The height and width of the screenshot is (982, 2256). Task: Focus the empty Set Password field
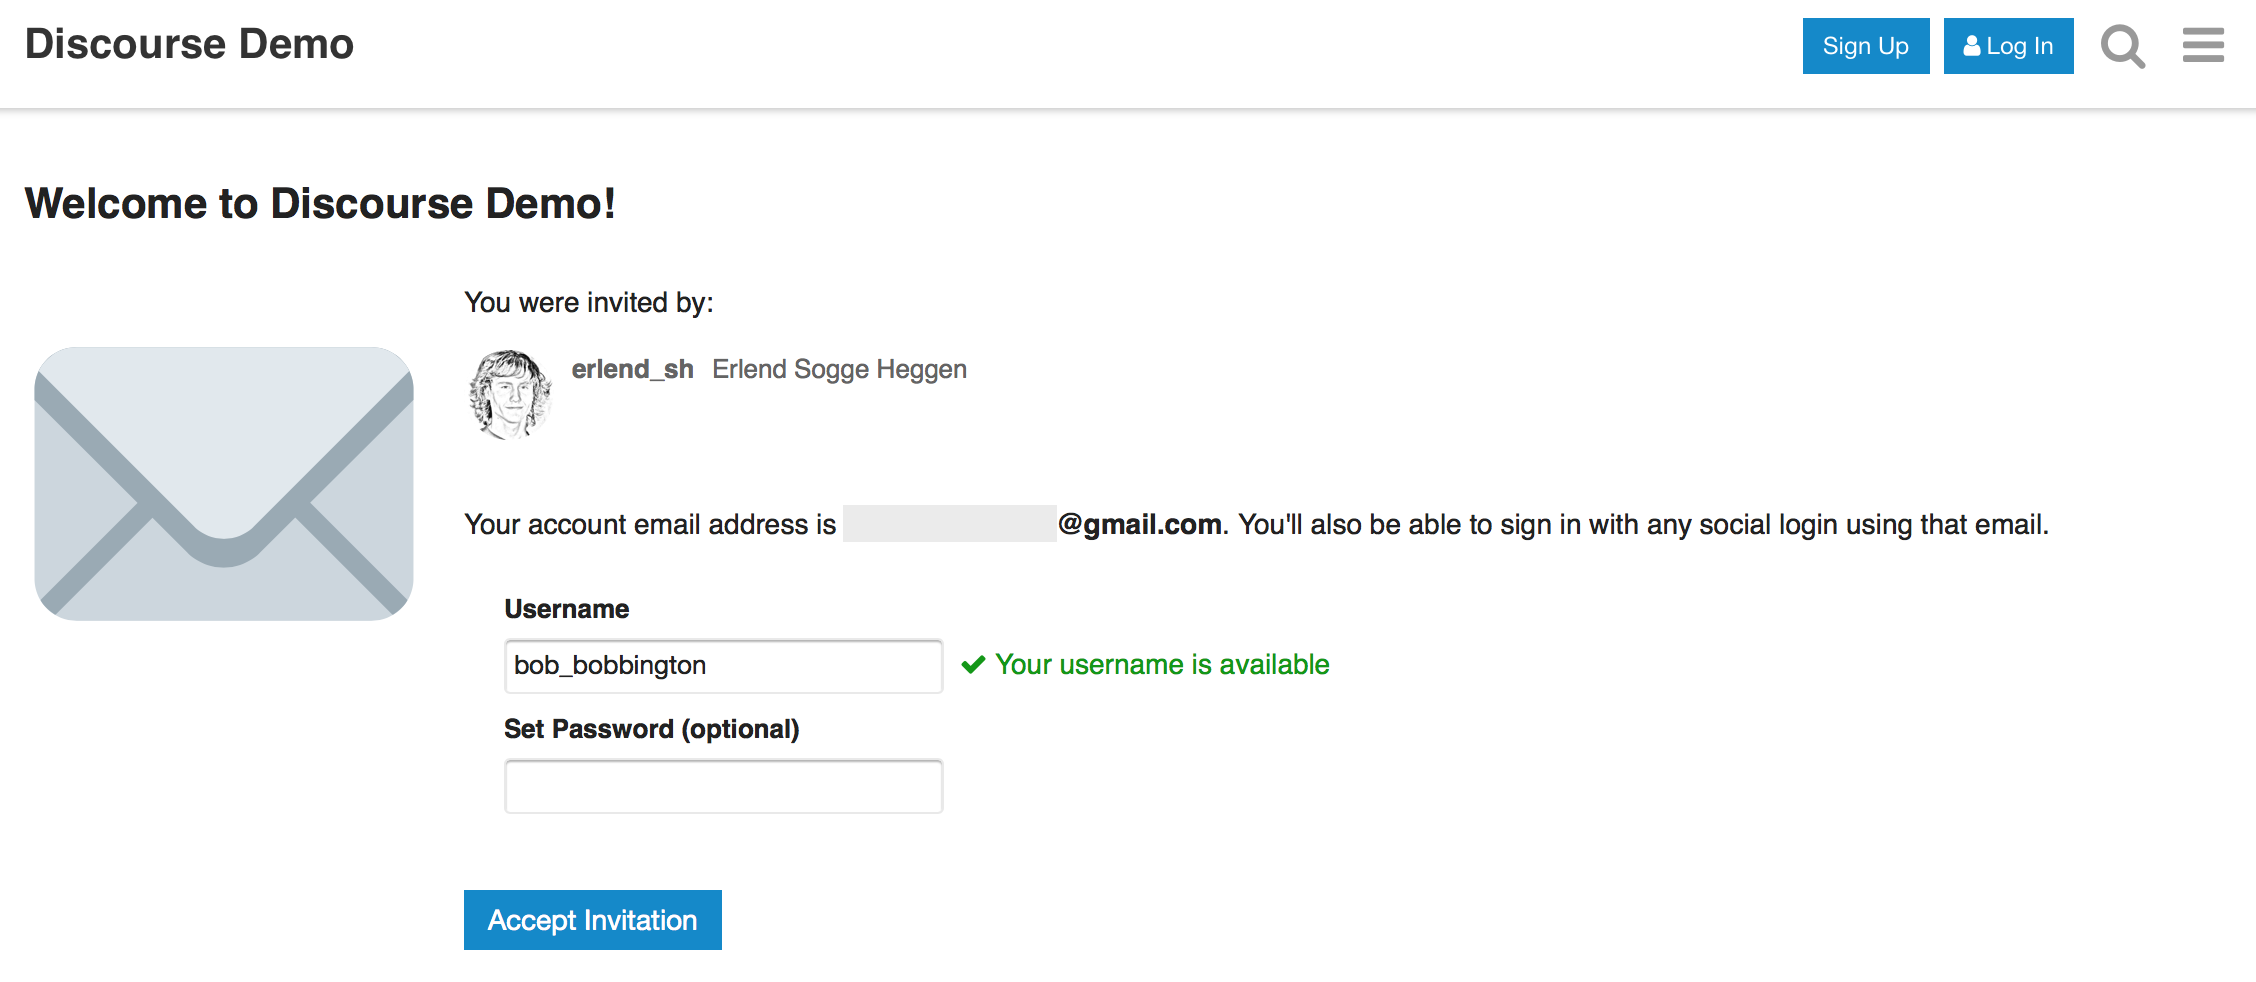pyautogui.click(x=723, y=786)
